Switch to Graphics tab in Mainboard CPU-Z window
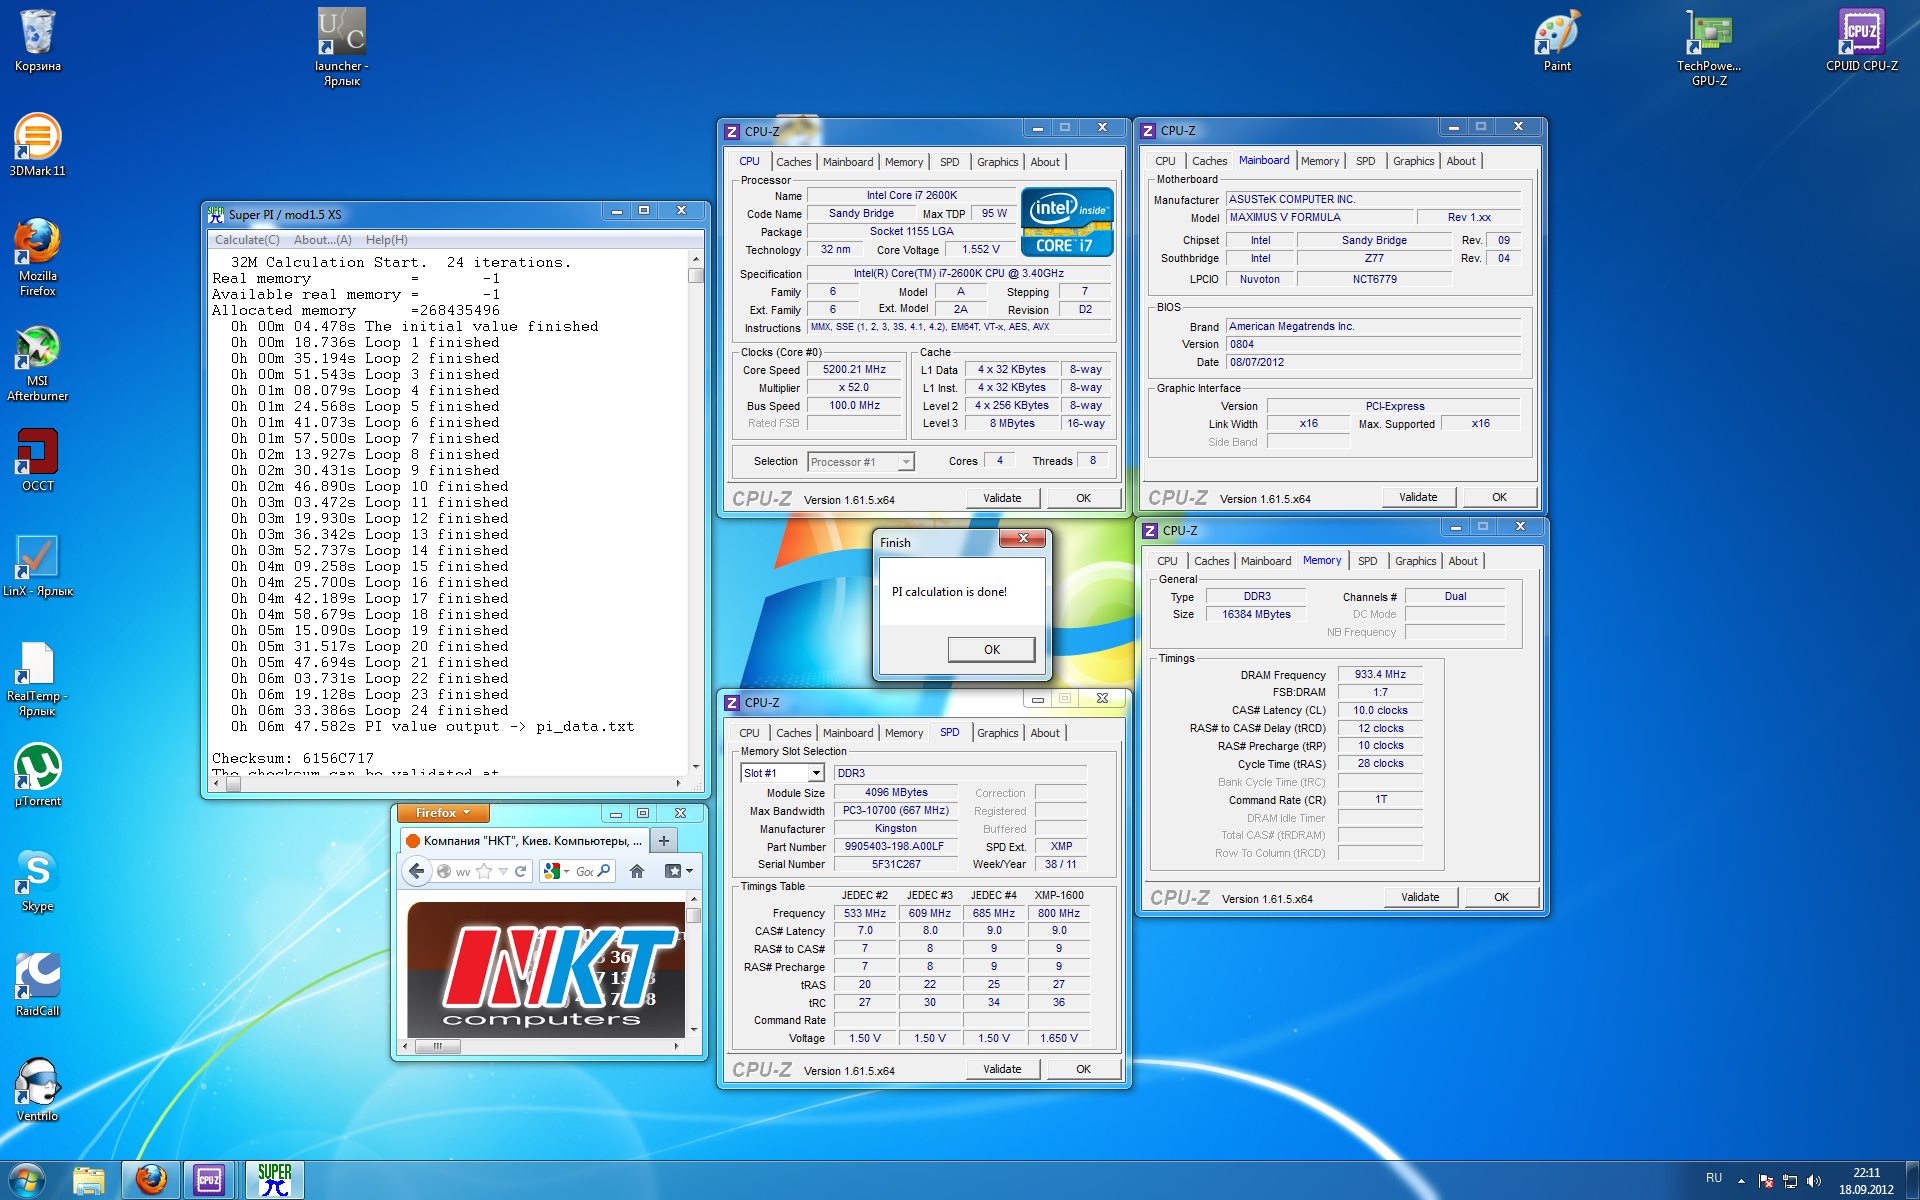The width and height of the screenshot is (1920, 1200). click(x=1413, y=161)
